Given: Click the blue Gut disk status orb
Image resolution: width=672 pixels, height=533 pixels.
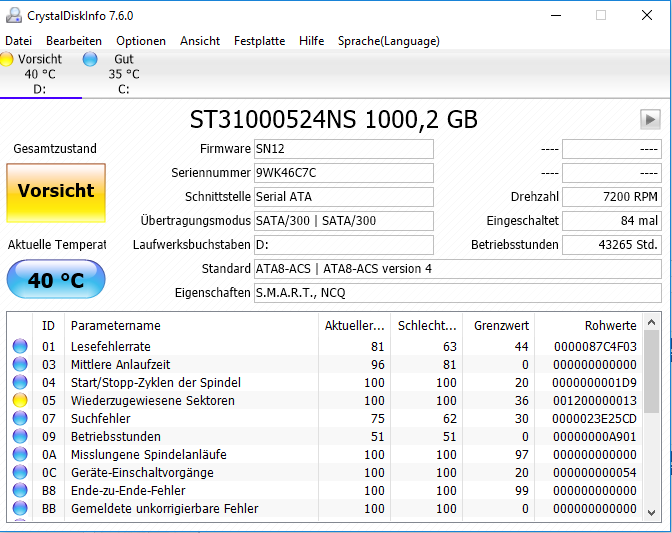Looking at the screenshot, I should click(90, 59).
